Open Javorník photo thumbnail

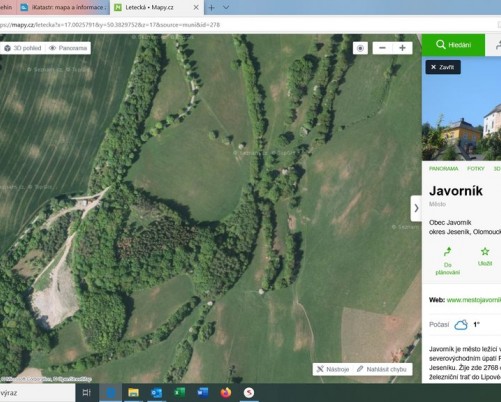click(x=461, y=110)
